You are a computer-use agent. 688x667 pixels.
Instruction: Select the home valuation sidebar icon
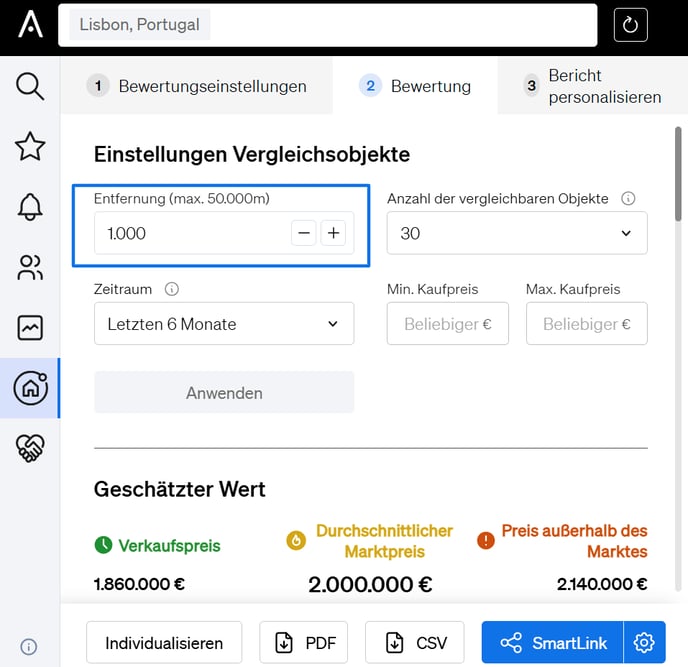pyautogui.click(x=30, y=387)
